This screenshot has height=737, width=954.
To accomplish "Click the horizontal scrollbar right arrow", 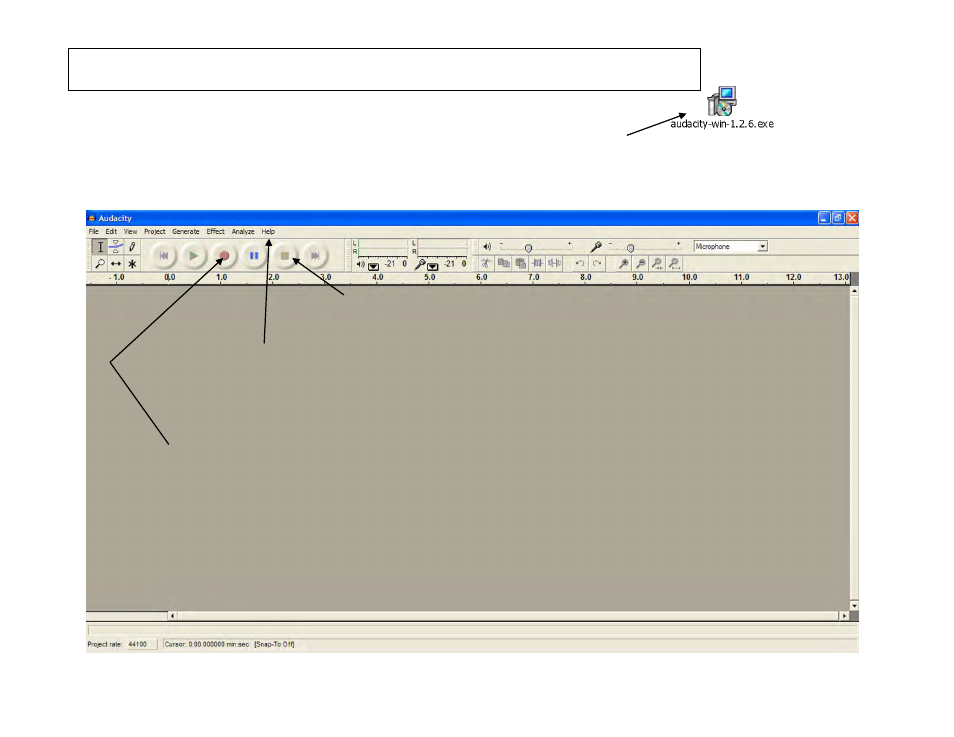I will [x=844, y=616].
